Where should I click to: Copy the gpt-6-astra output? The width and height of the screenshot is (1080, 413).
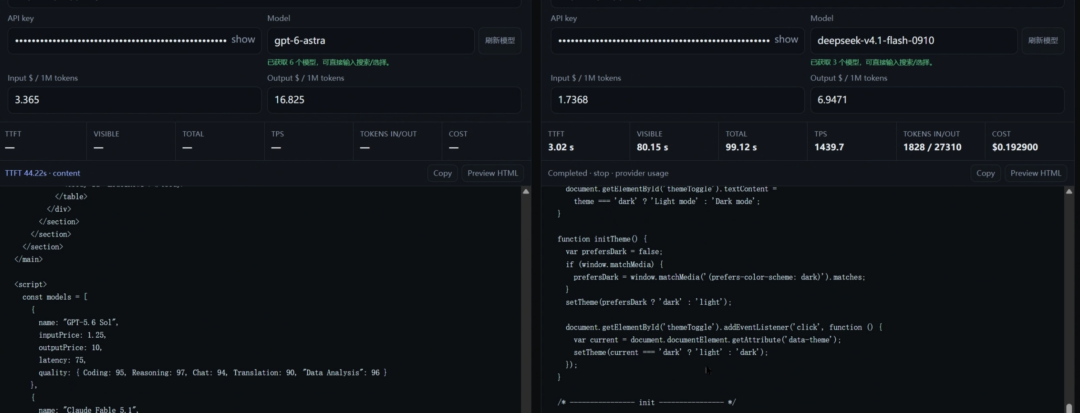click(x=442, y=173)
